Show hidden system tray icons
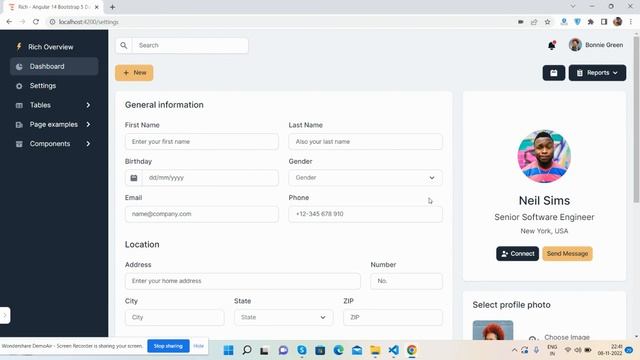Screen dimensions: 640x360 coord(514,350)
